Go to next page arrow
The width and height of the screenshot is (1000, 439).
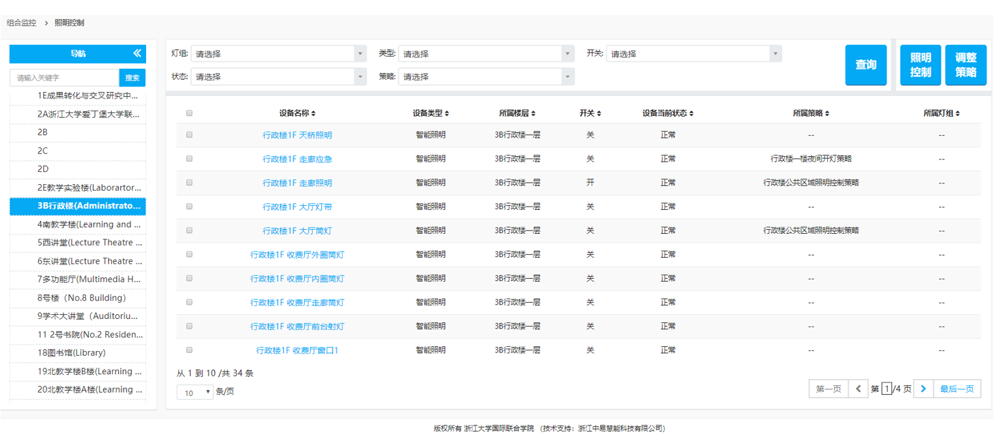tap(923, 389)
